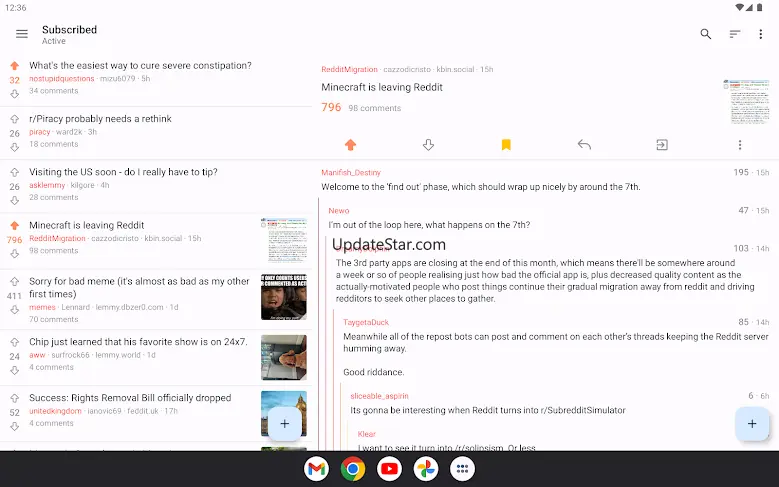Reply to the Minecraft post
This screenshot has height=487, width=779.
(x=584, y=145)
